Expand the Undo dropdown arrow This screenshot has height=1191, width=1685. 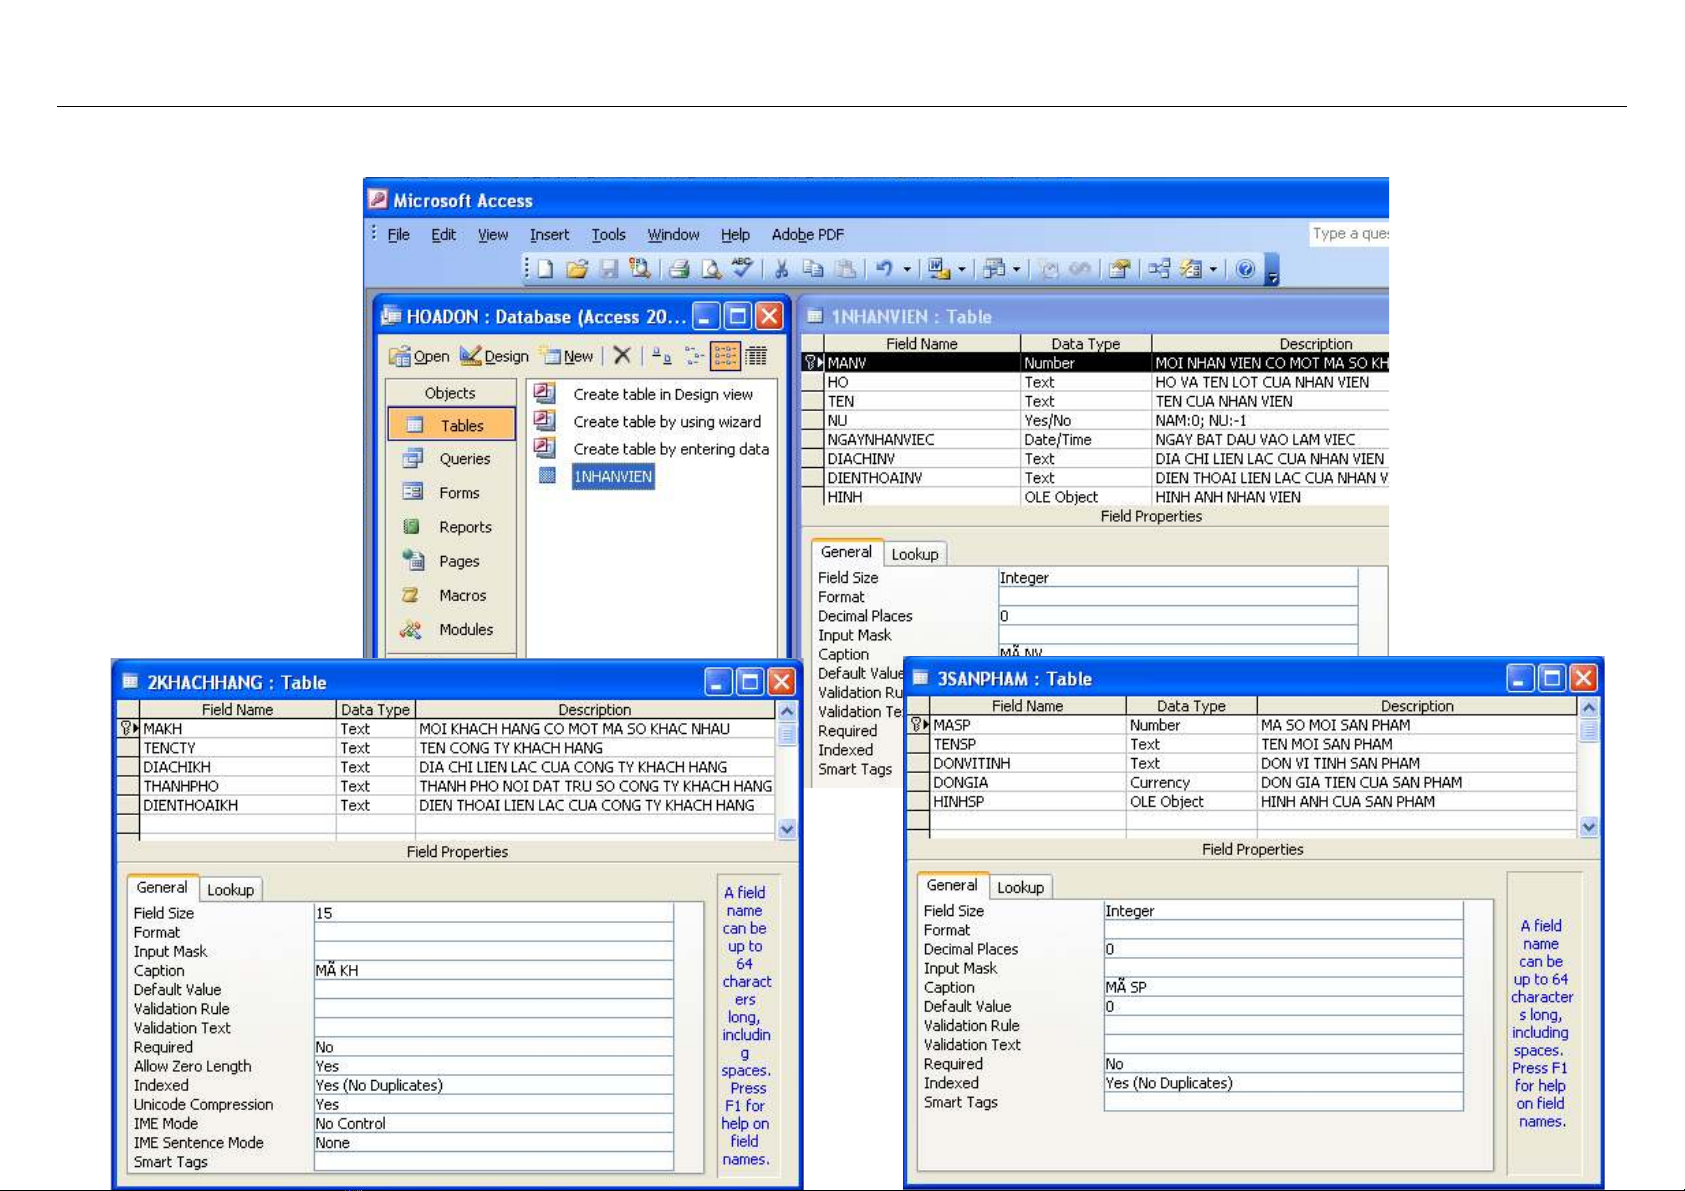point(907,269)
